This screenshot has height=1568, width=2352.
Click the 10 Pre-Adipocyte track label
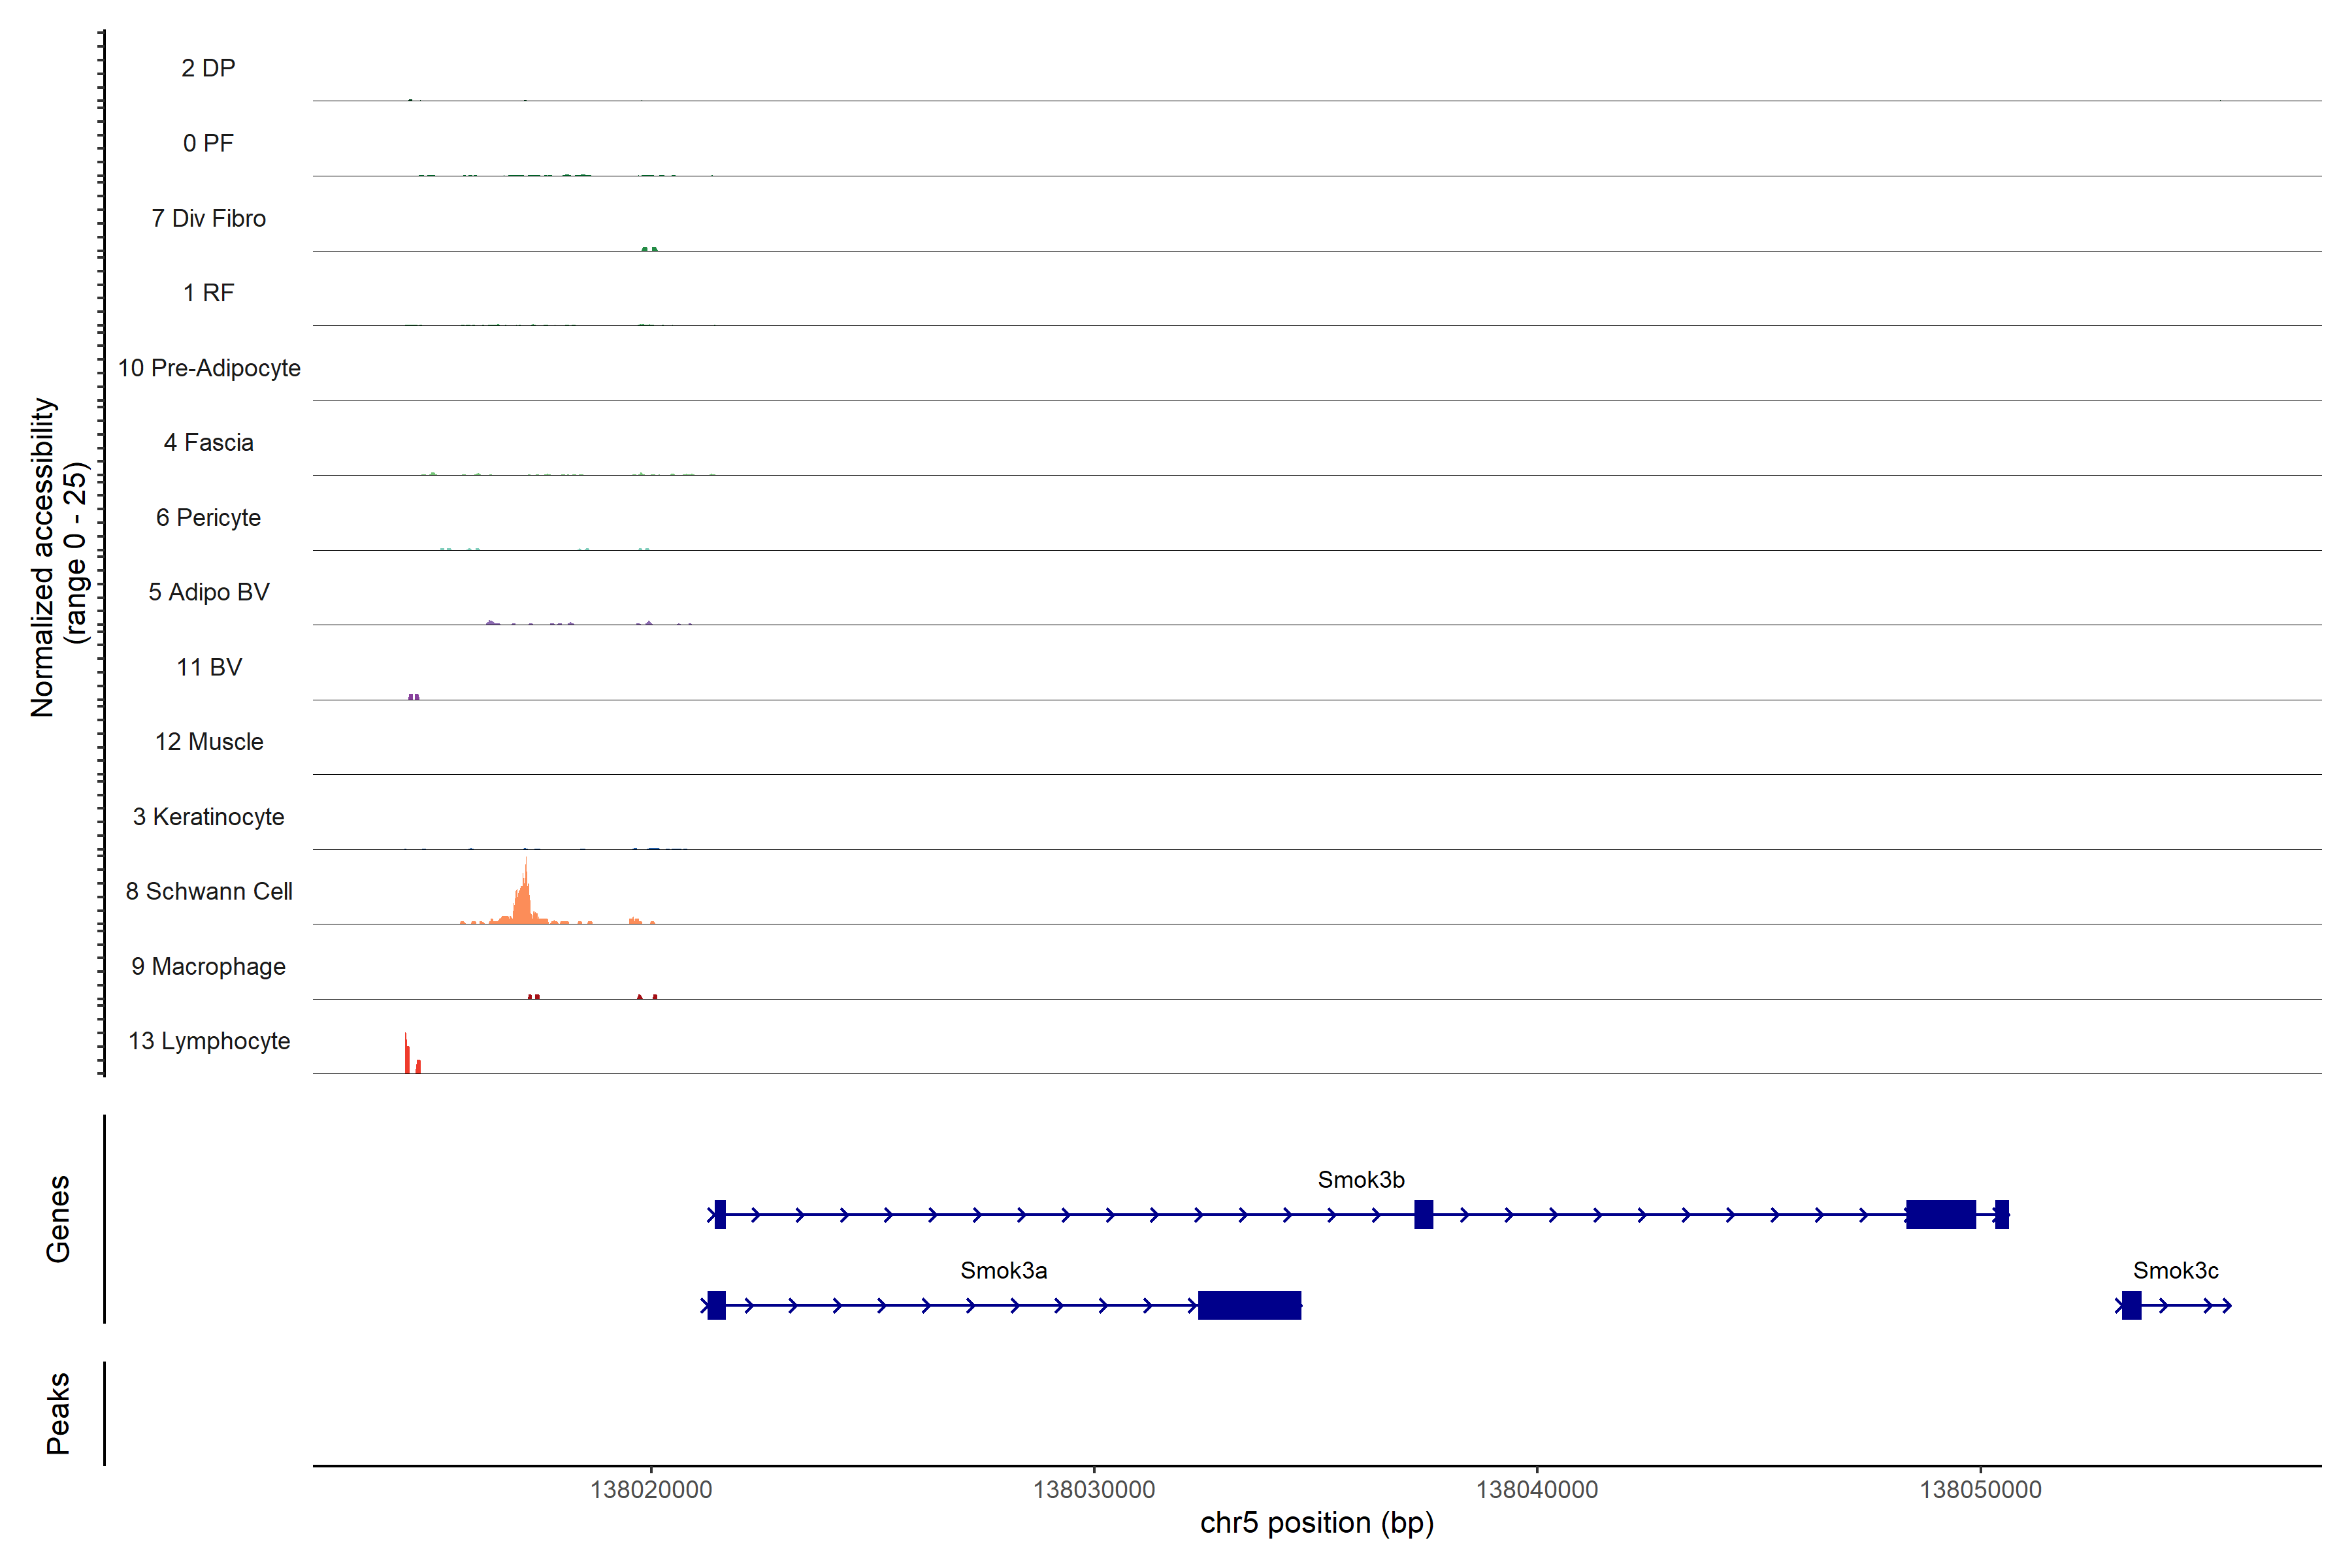coord(209,368)
